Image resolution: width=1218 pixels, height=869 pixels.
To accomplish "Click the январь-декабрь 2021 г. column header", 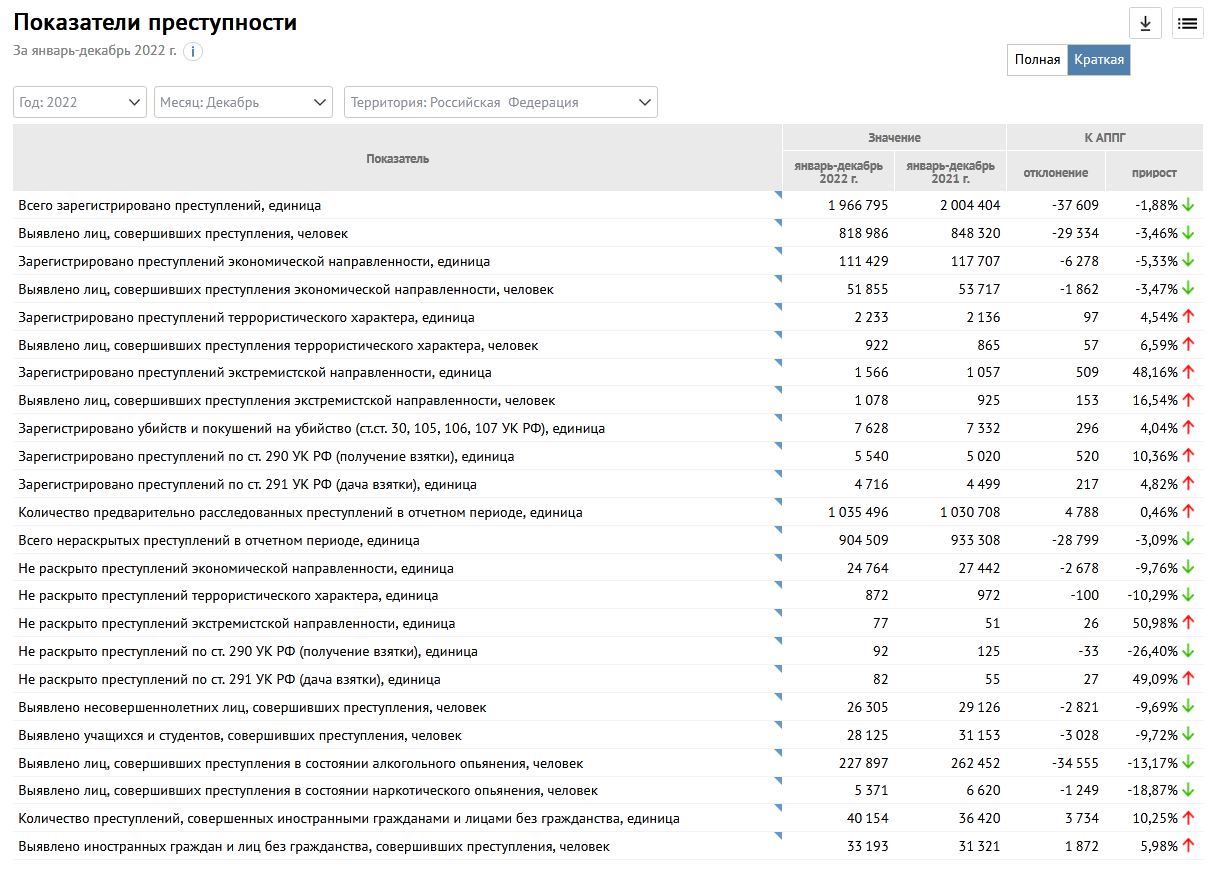I will (x=950, y=172).
